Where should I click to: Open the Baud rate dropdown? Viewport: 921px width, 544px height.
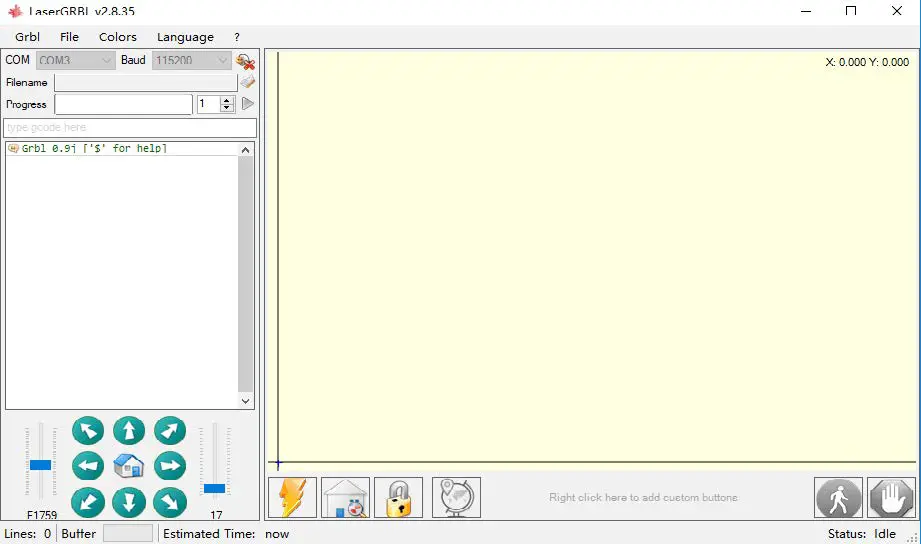pyautogui.click(x=191, y=61)
